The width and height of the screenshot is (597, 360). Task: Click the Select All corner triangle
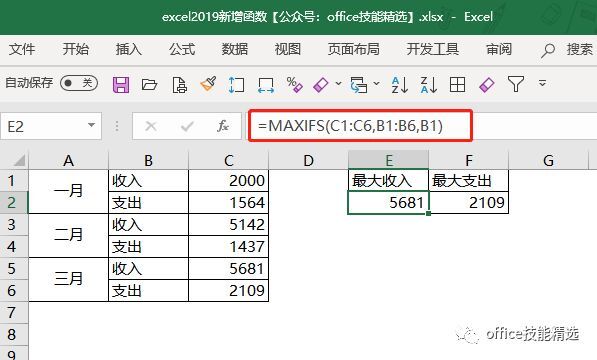[x=19, y=160]
